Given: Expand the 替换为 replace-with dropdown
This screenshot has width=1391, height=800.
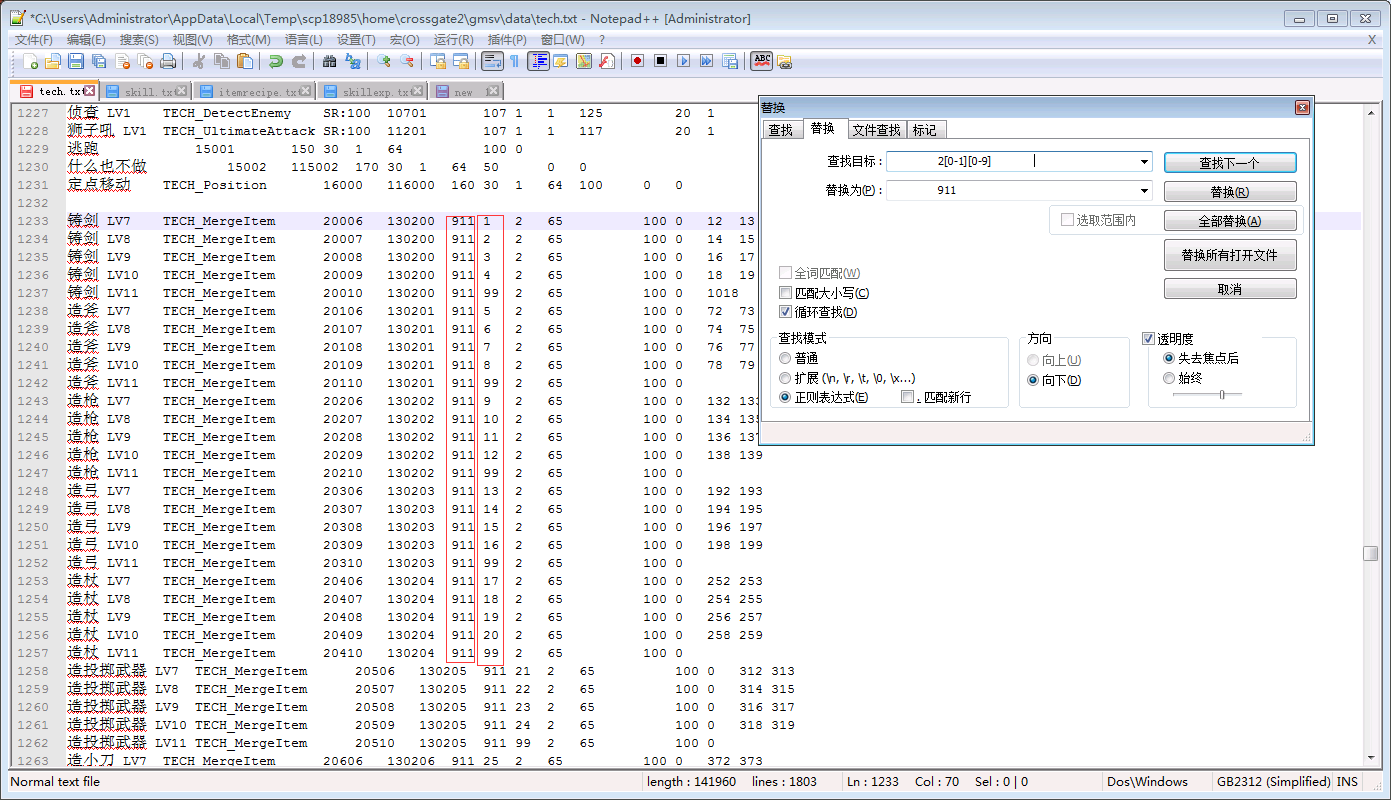Looking at the screenshot, I should pos(1144,191).
